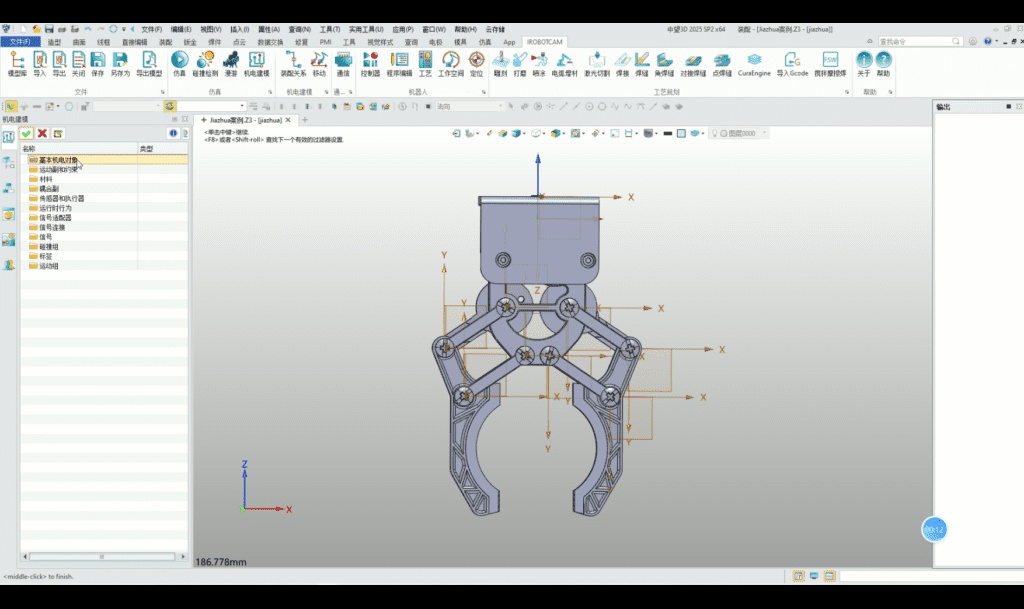This screenshot has height=609, width=1024.
Task: Select the 碰撞组 folder
Action: pos(48,247)
